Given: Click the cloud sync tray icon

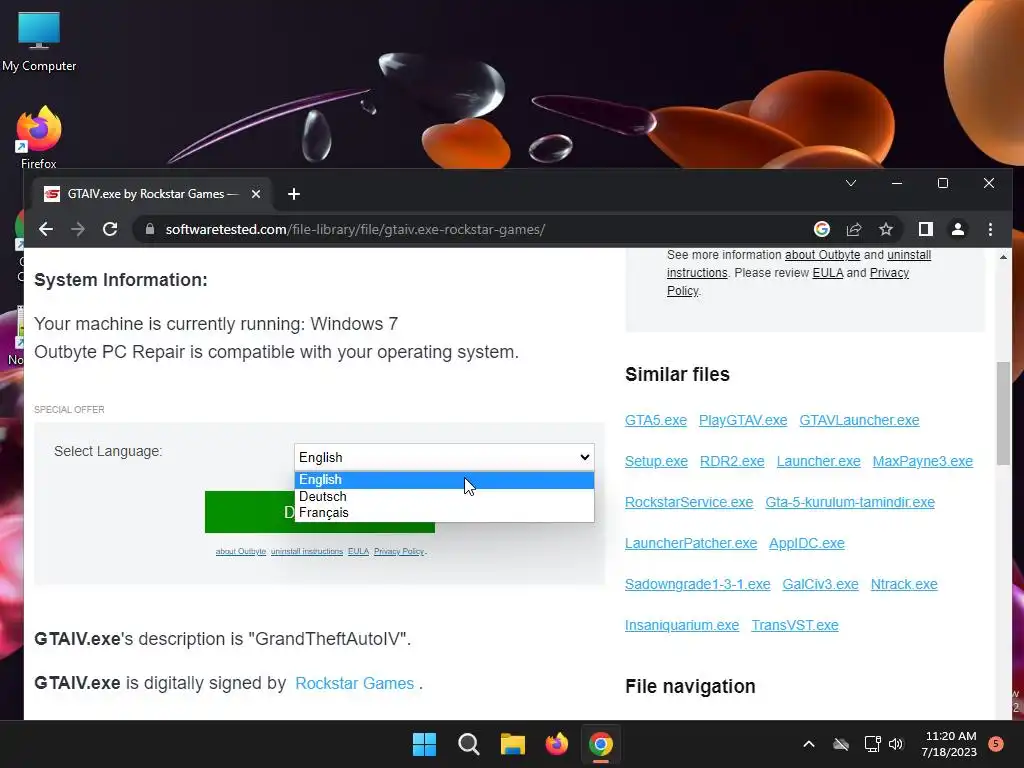Looking at the screenshot, I should click(841, 744).
